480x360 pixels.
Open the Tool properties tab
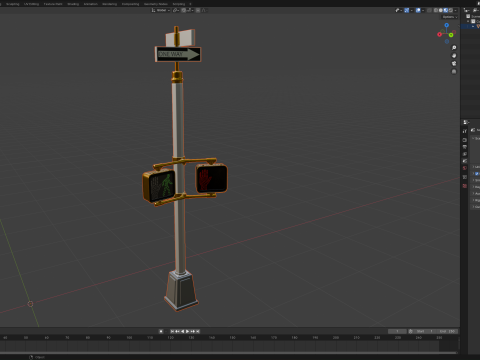coord(465,131)
